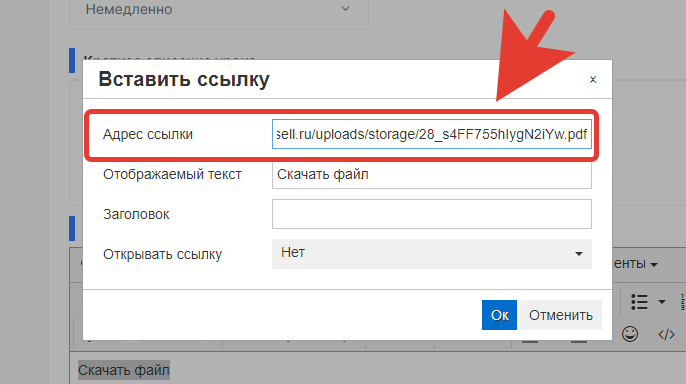686x384 pixels.
Task: Click the selected Скачать файл text in the editor
Action: [x=124, y=370]
